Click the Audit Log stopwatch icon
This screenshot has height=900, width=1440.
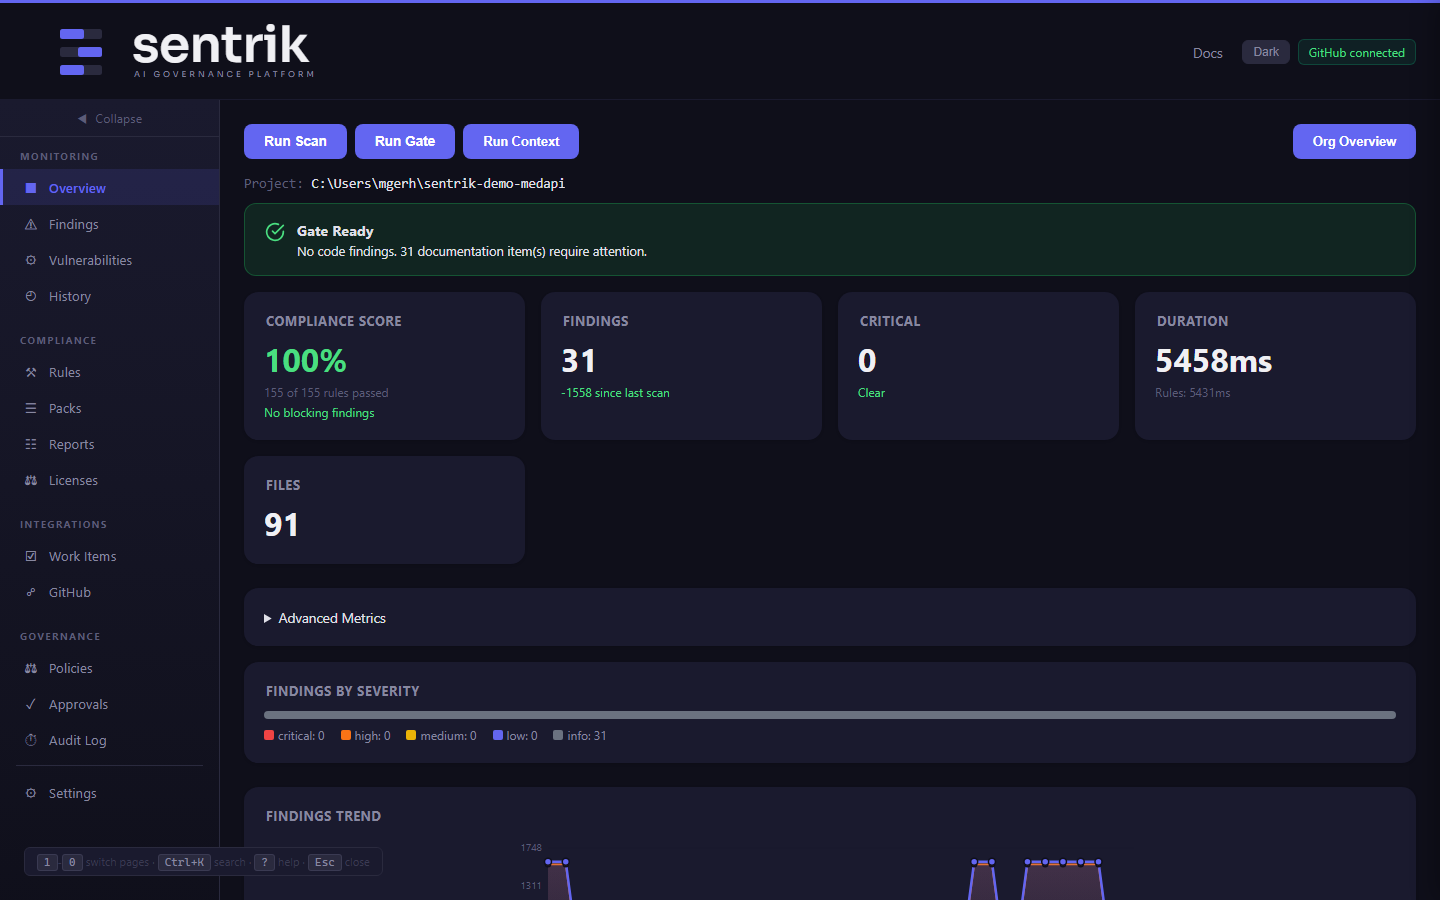(x=31, y=740)
